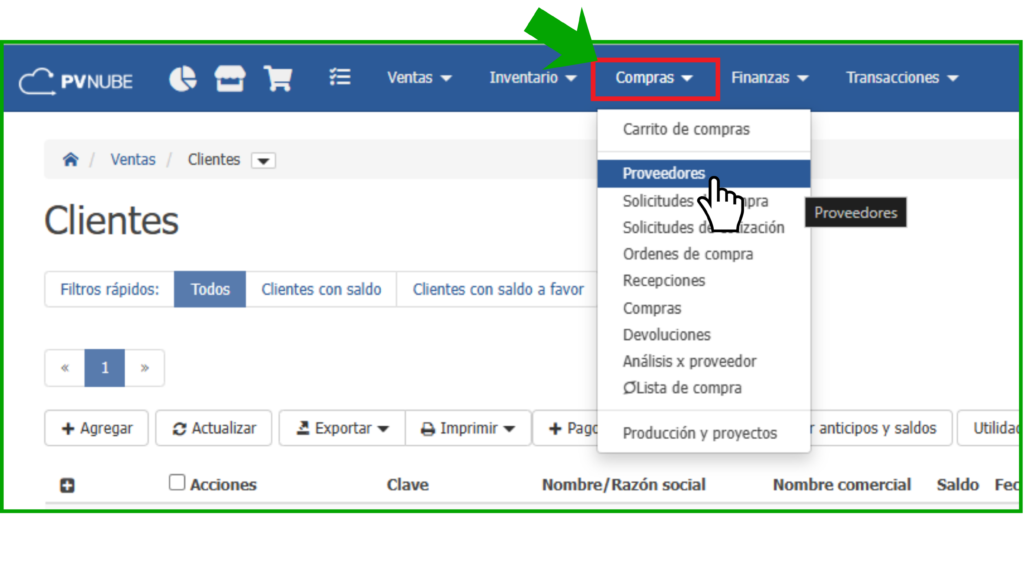
Task: Click the Agregar button
Action: [x=97, y=428]
